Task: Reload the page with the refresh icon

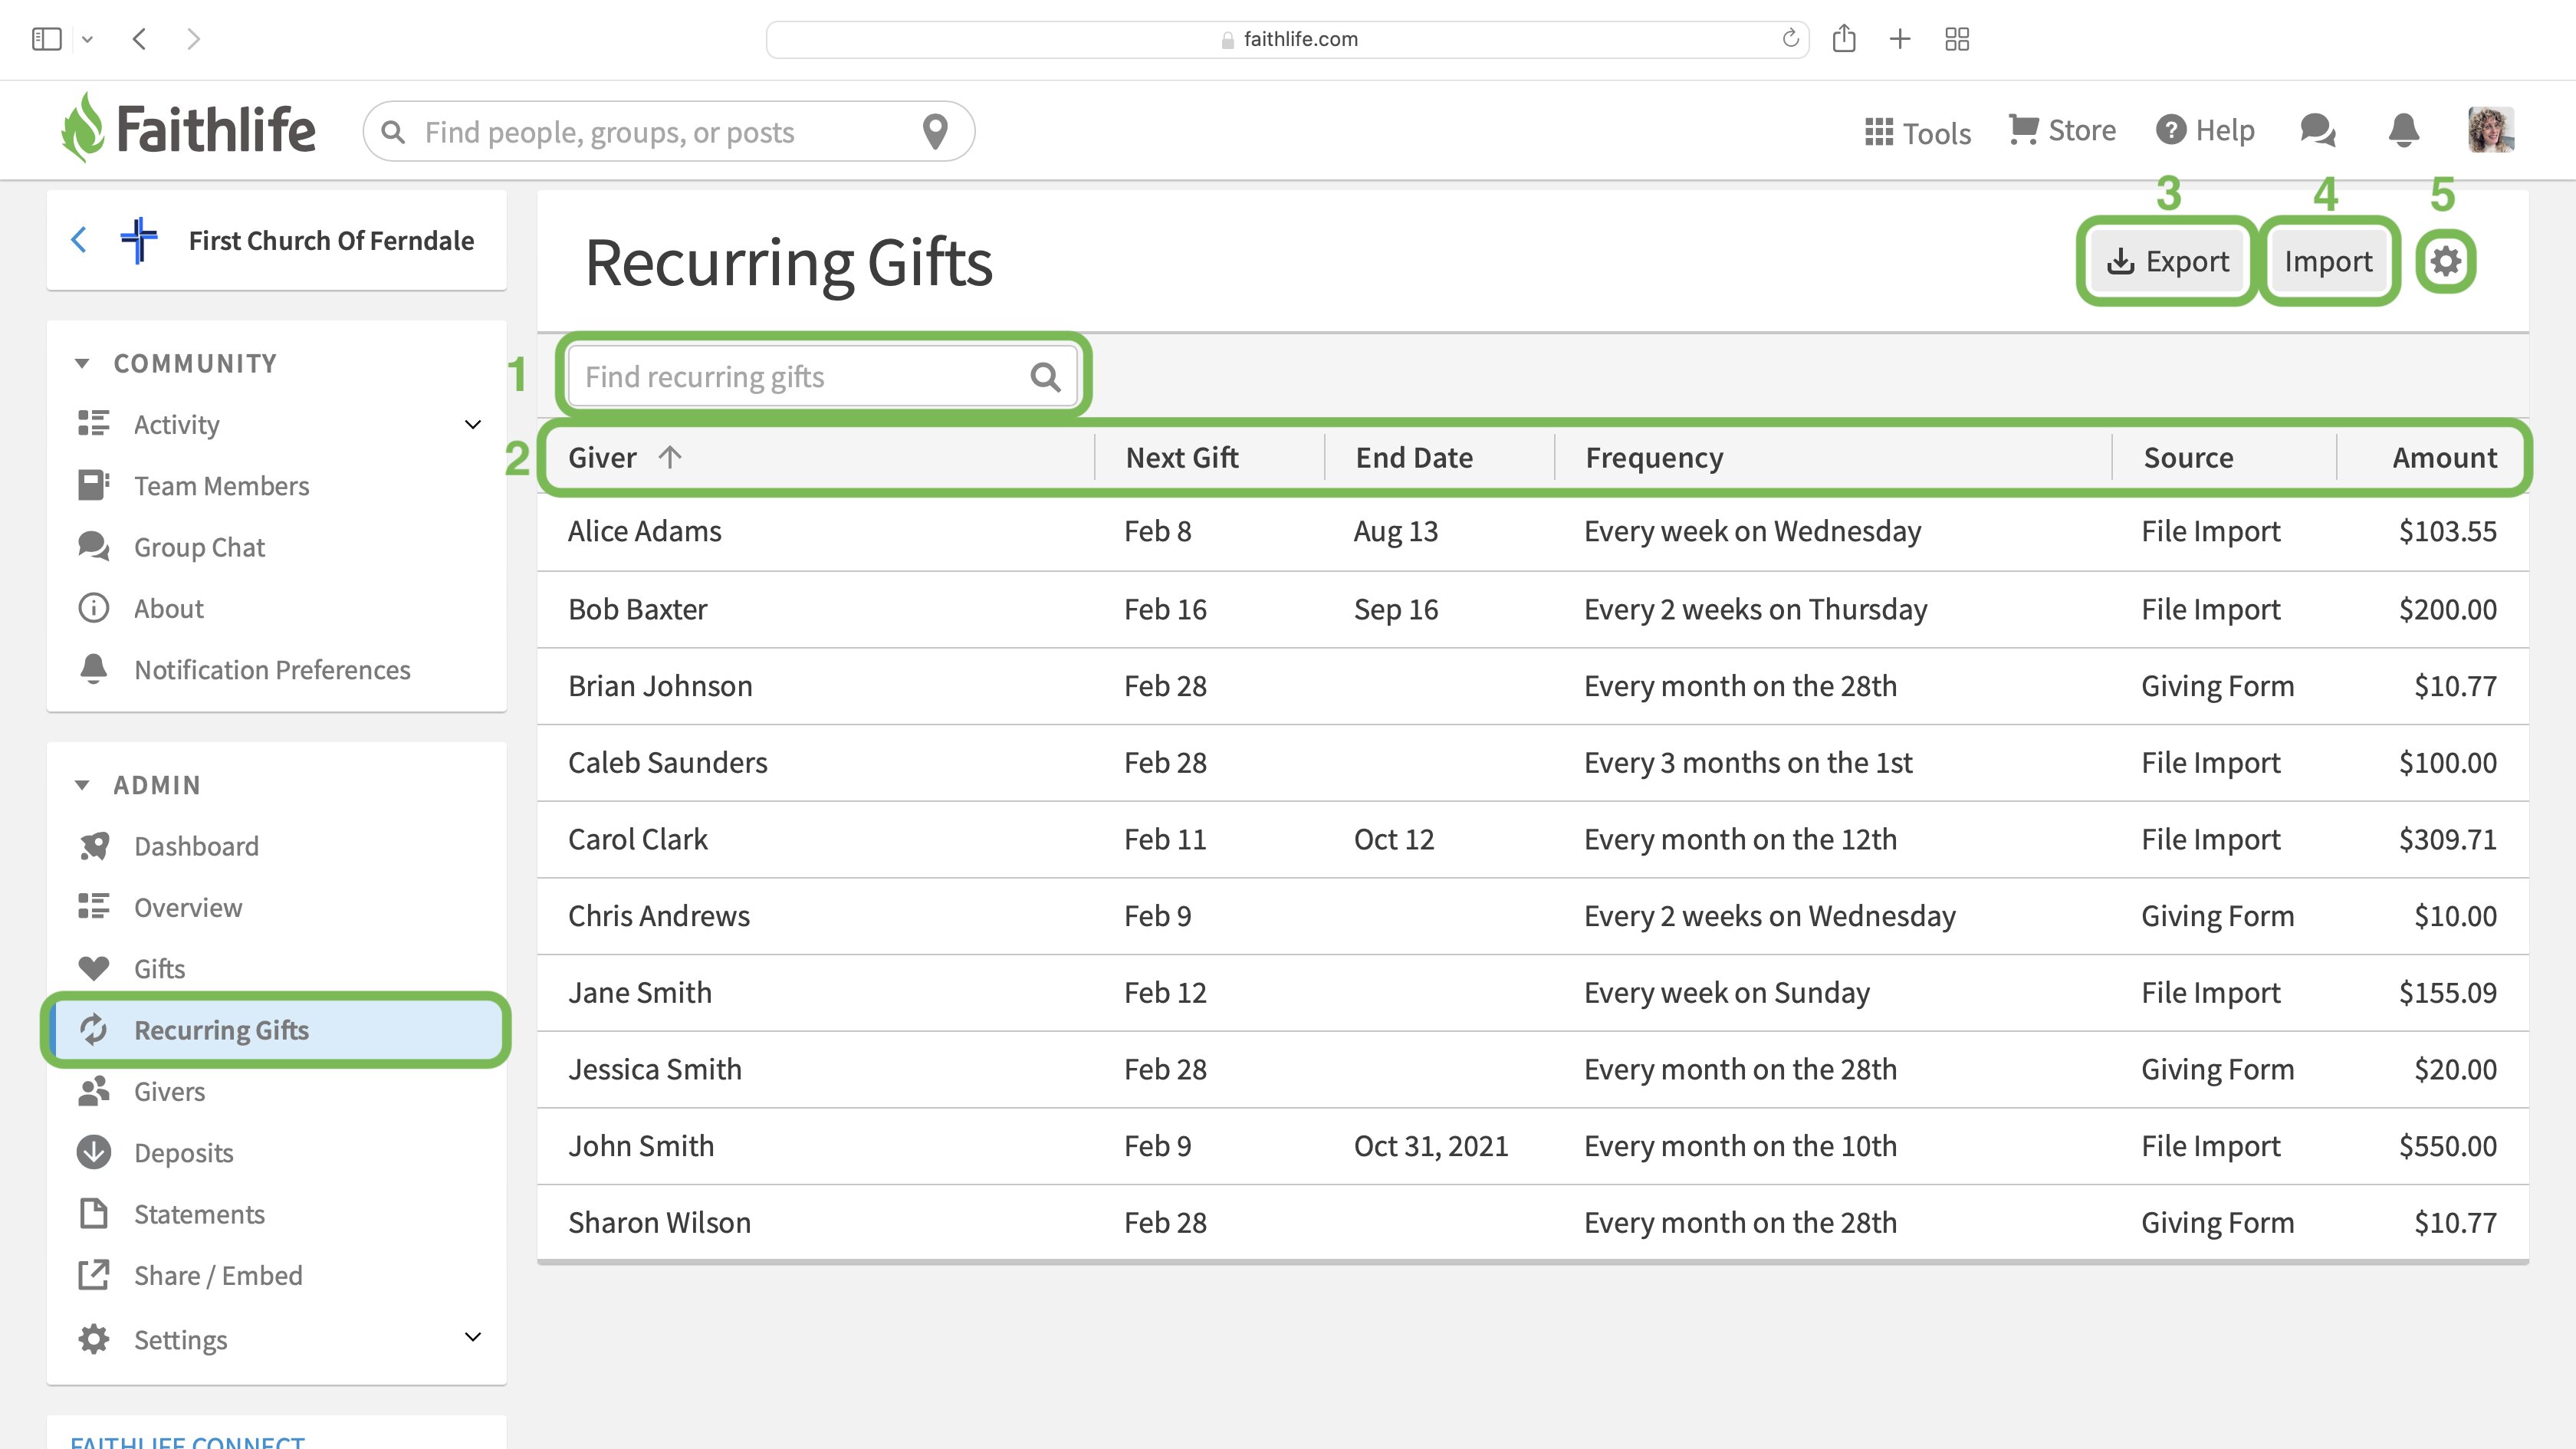Action: [1790, 39]
